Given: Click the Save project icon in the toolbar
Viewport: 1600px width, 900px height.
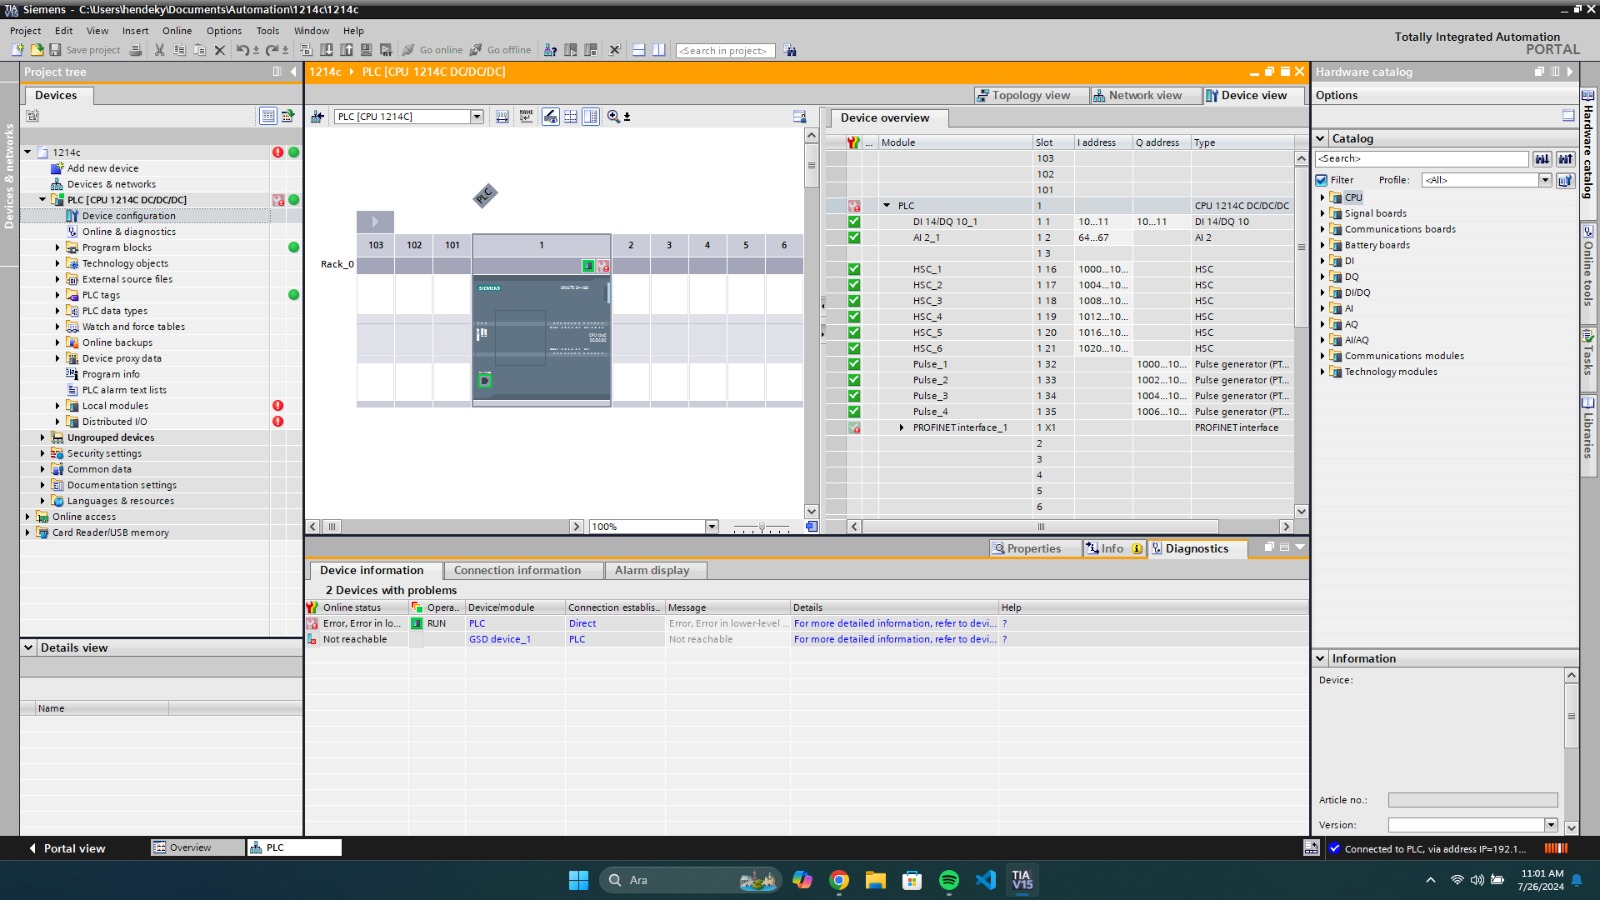Looking at the screenshot, I should pos(55,50).
